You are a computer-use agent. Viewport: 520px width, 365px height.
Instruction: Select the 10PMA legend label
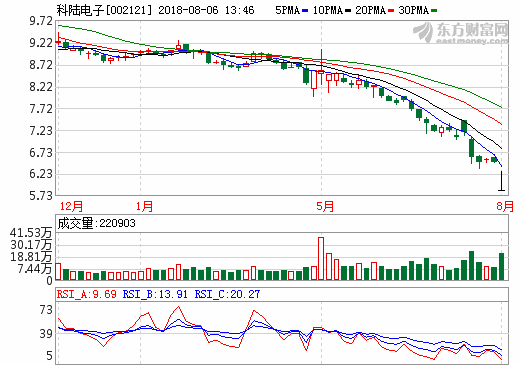point(327,10)
